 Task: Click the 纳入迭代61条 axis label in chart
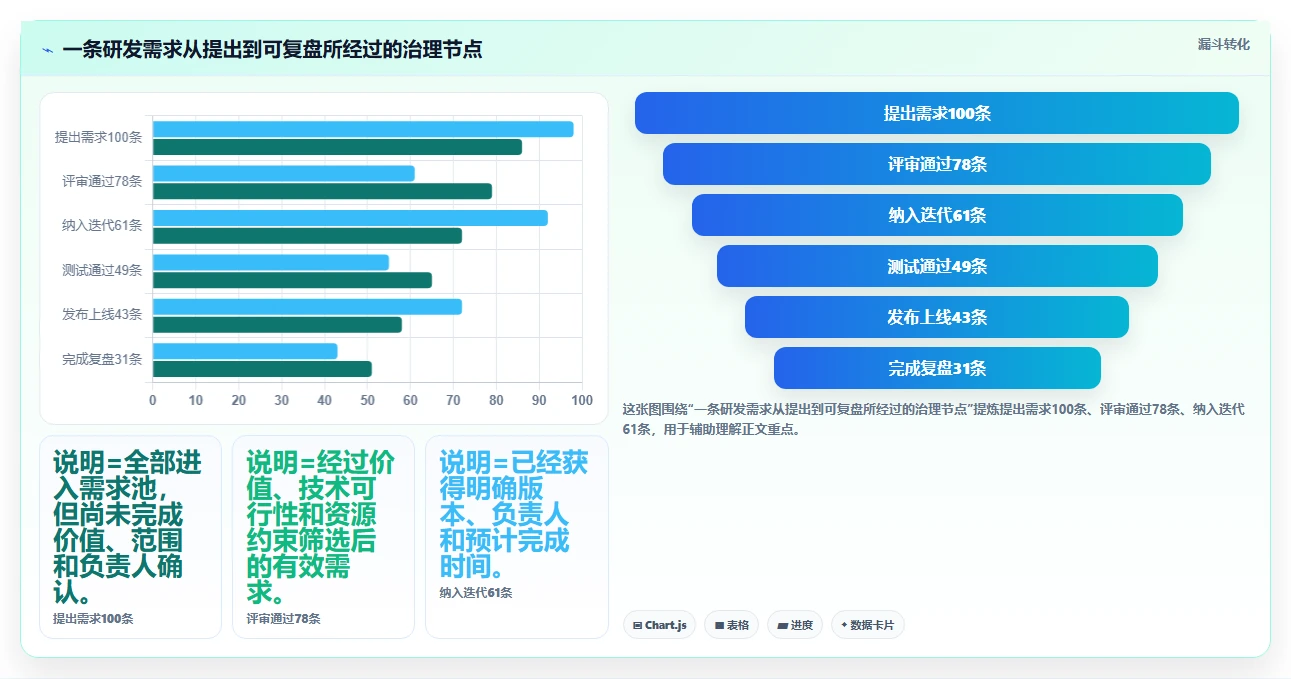[102, 226]
